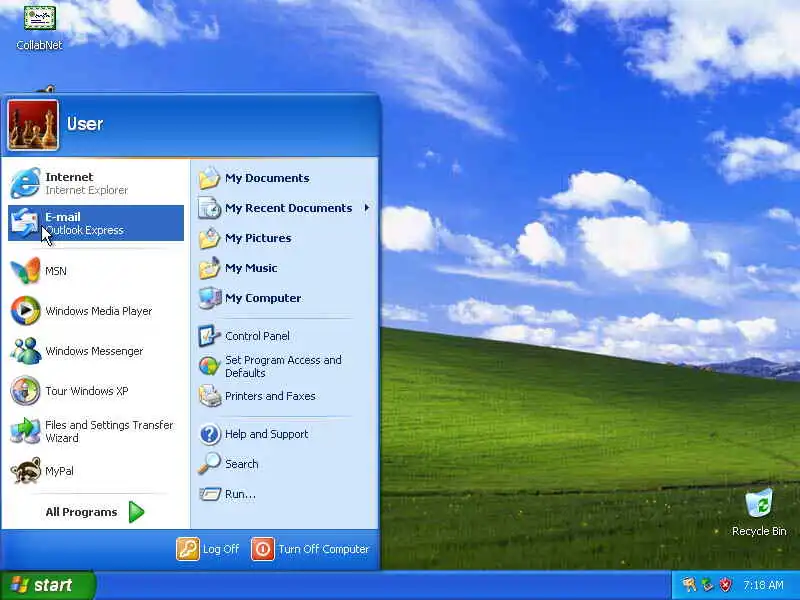Open My Documents text link

267,178
